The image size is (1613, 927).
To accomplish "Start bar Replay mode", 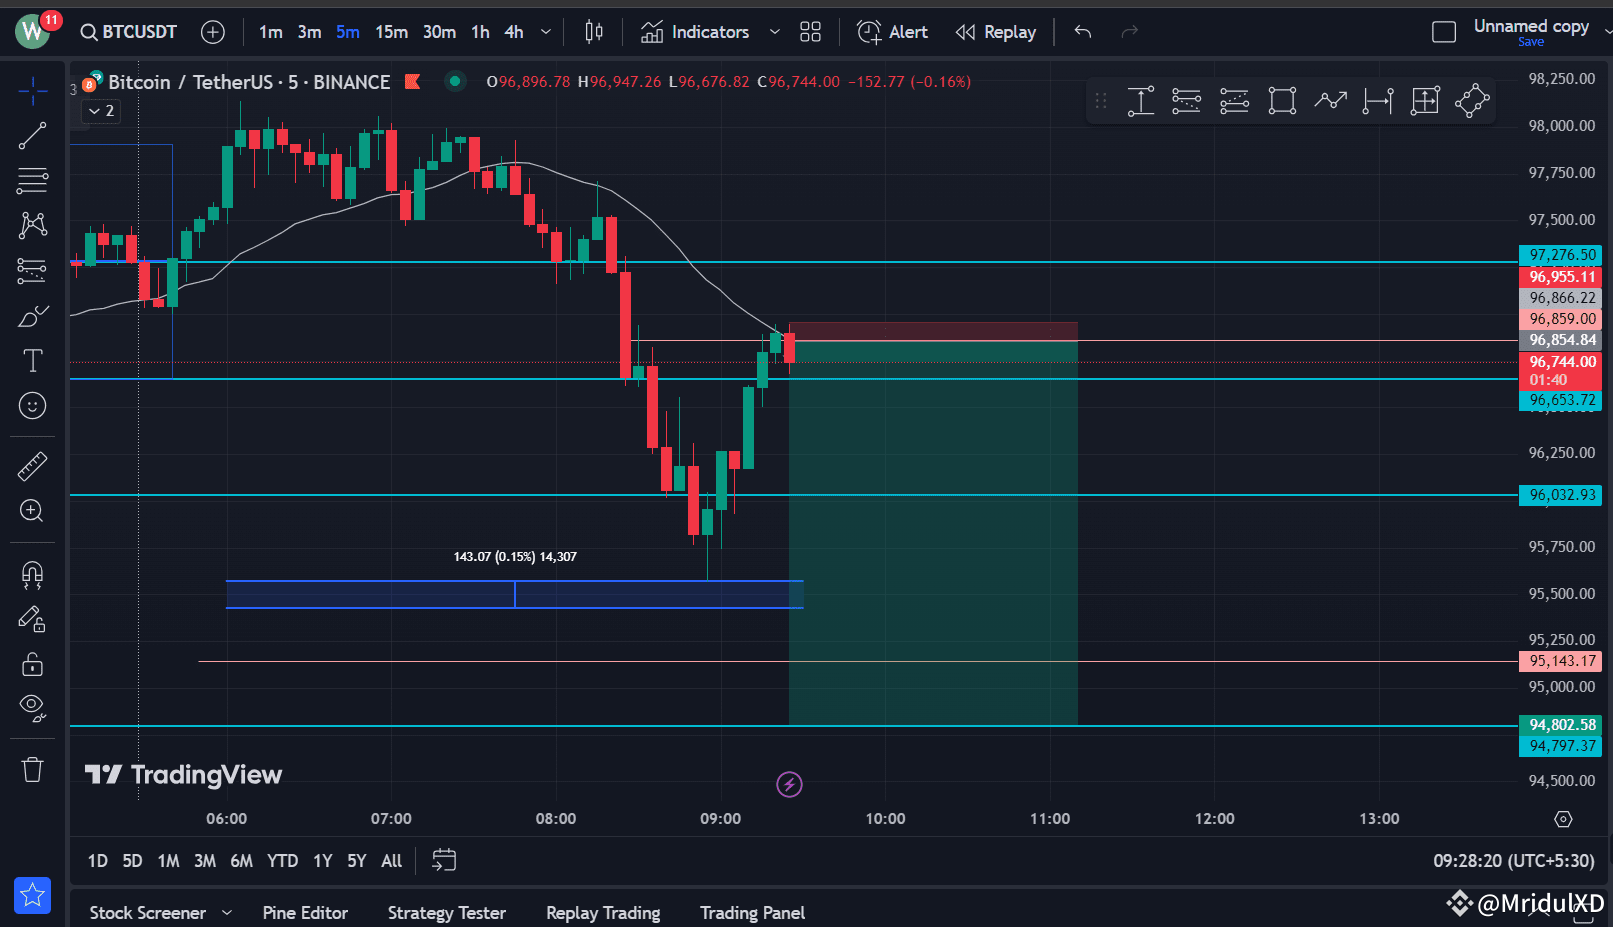I will (x=996, y=32).
